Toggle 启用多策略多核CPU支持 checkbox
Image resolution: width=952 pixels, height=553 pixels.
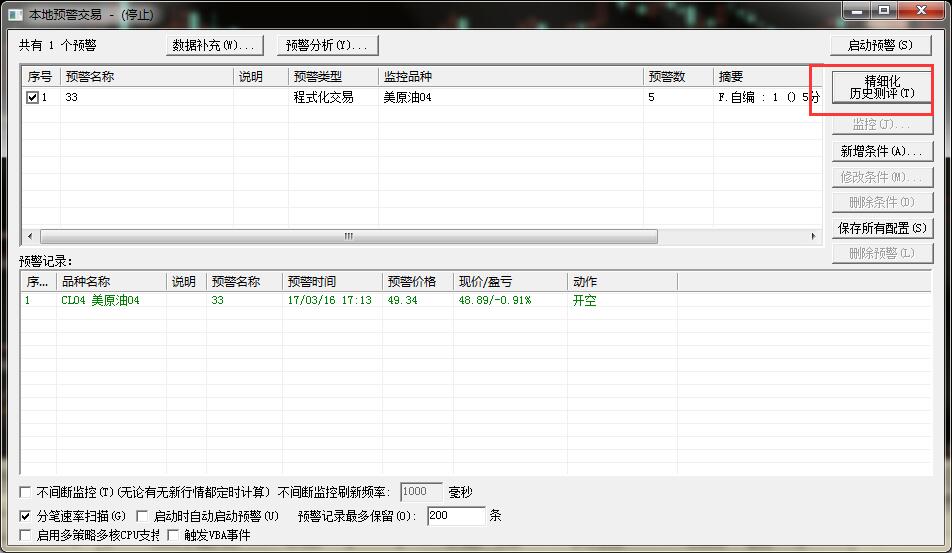(26, 535)
